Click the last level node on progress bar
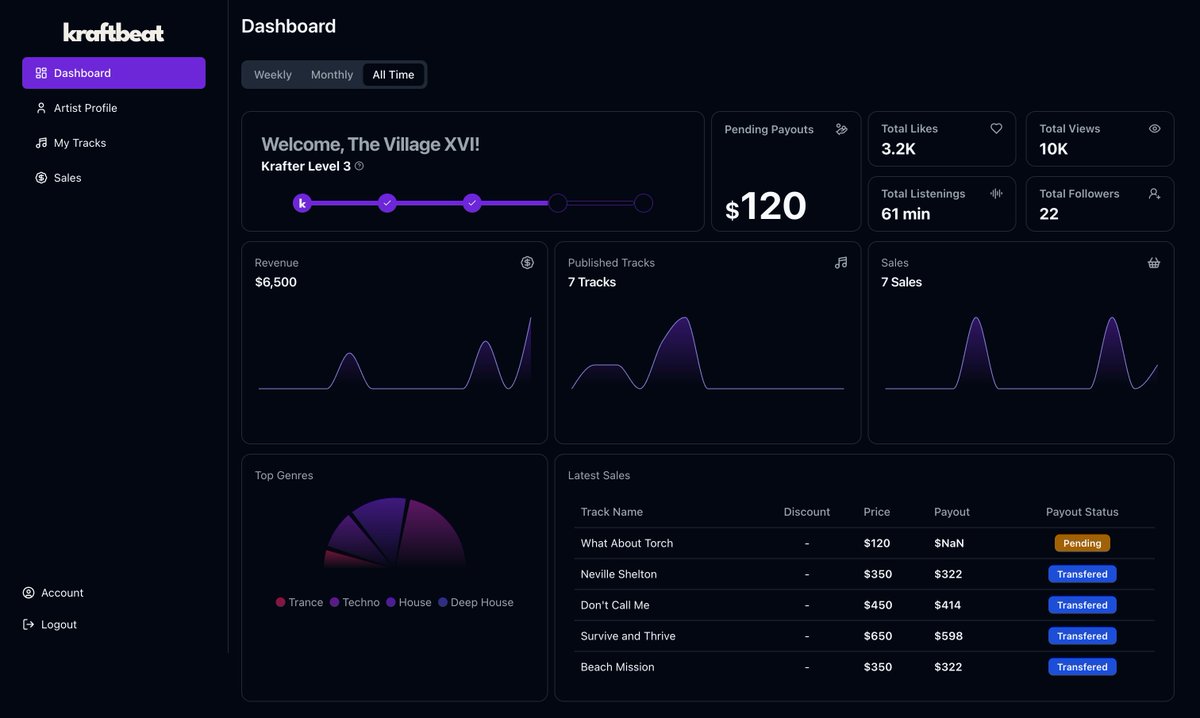The image size is (1200, 718). [x=644, y=203]
